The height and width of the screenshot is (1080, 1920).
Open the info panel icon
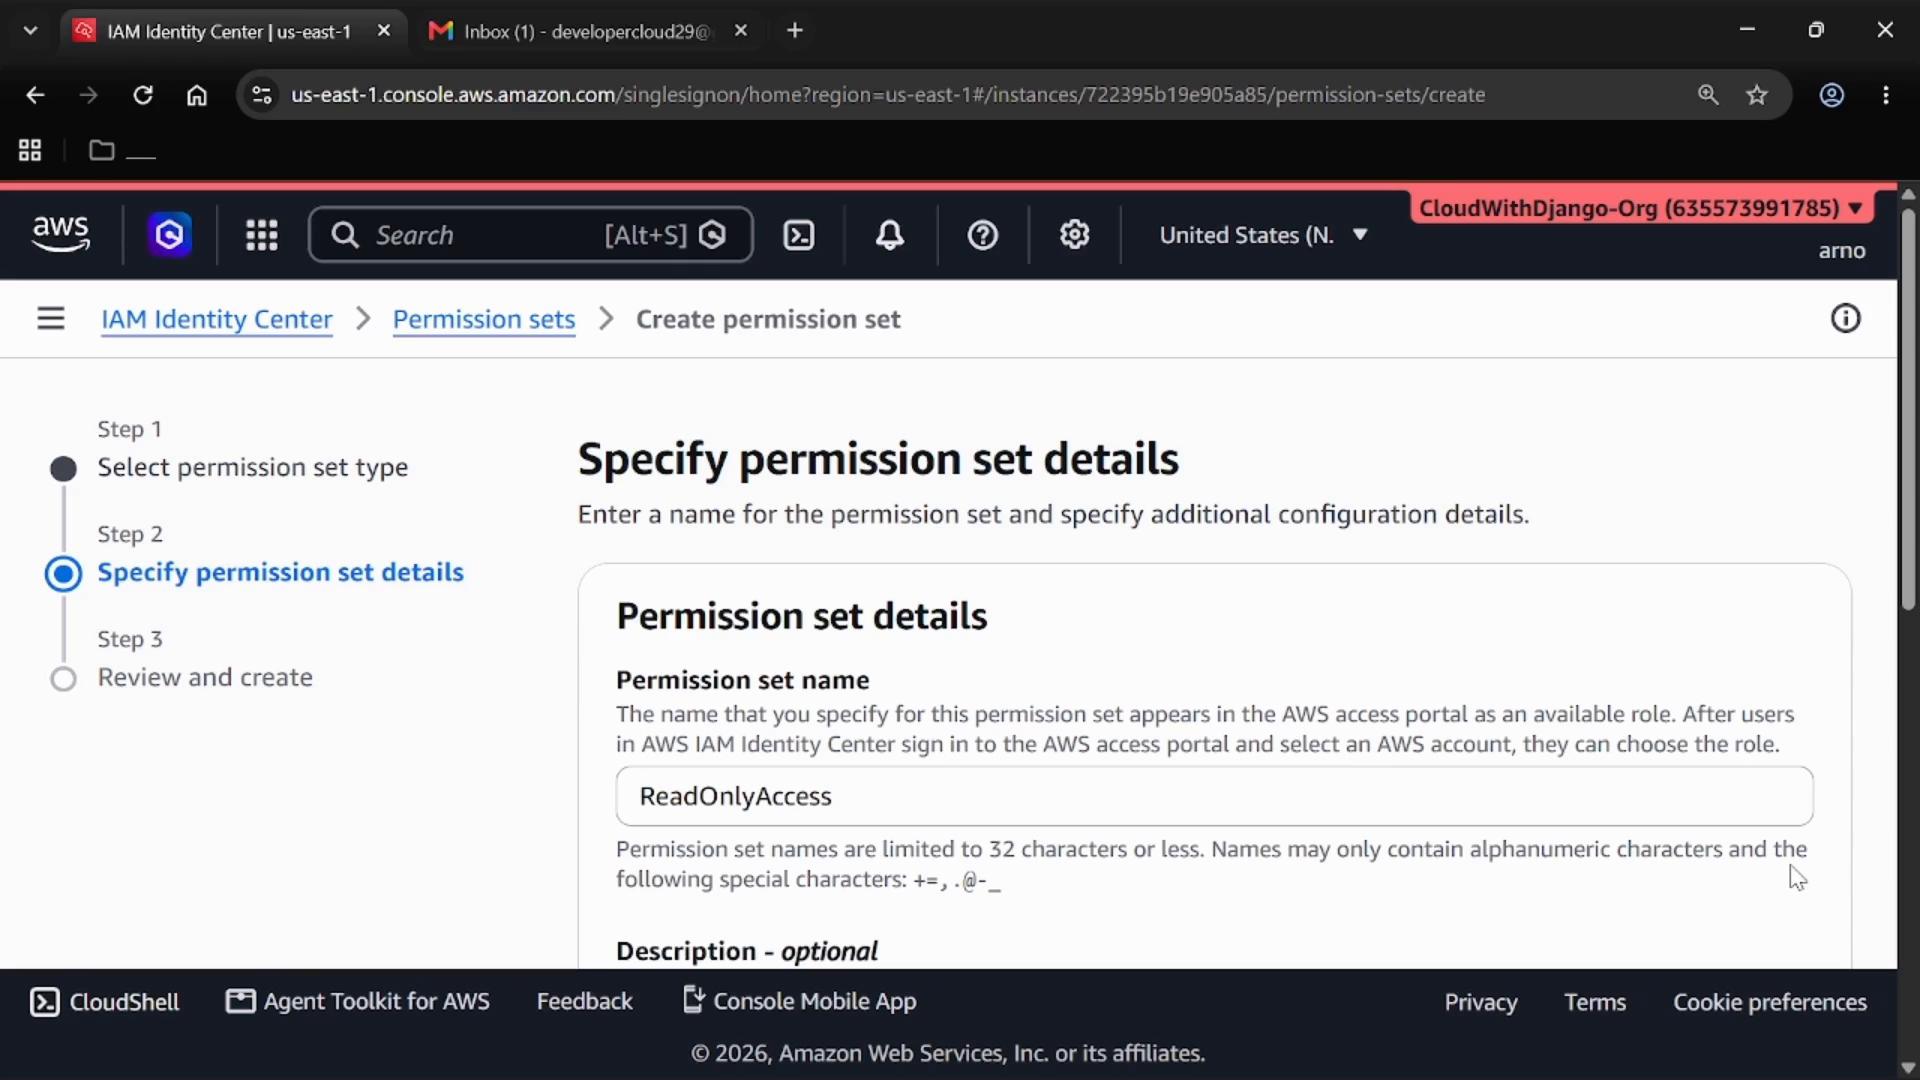(x=1845, y=319)
